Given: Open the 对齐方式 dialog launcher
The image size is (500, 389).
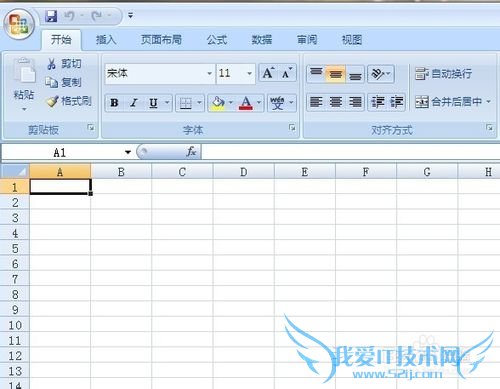Looking at the screenshot, I should tap(489, 127).
